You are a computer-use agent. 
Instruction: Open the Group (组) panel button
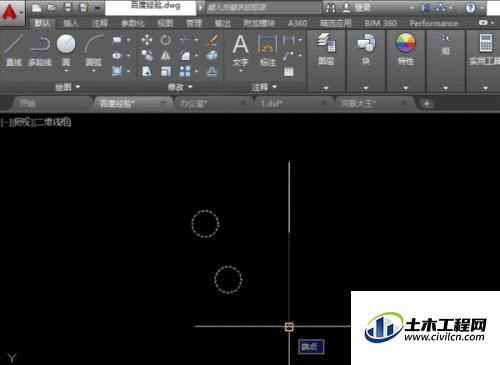coord(446,45)
